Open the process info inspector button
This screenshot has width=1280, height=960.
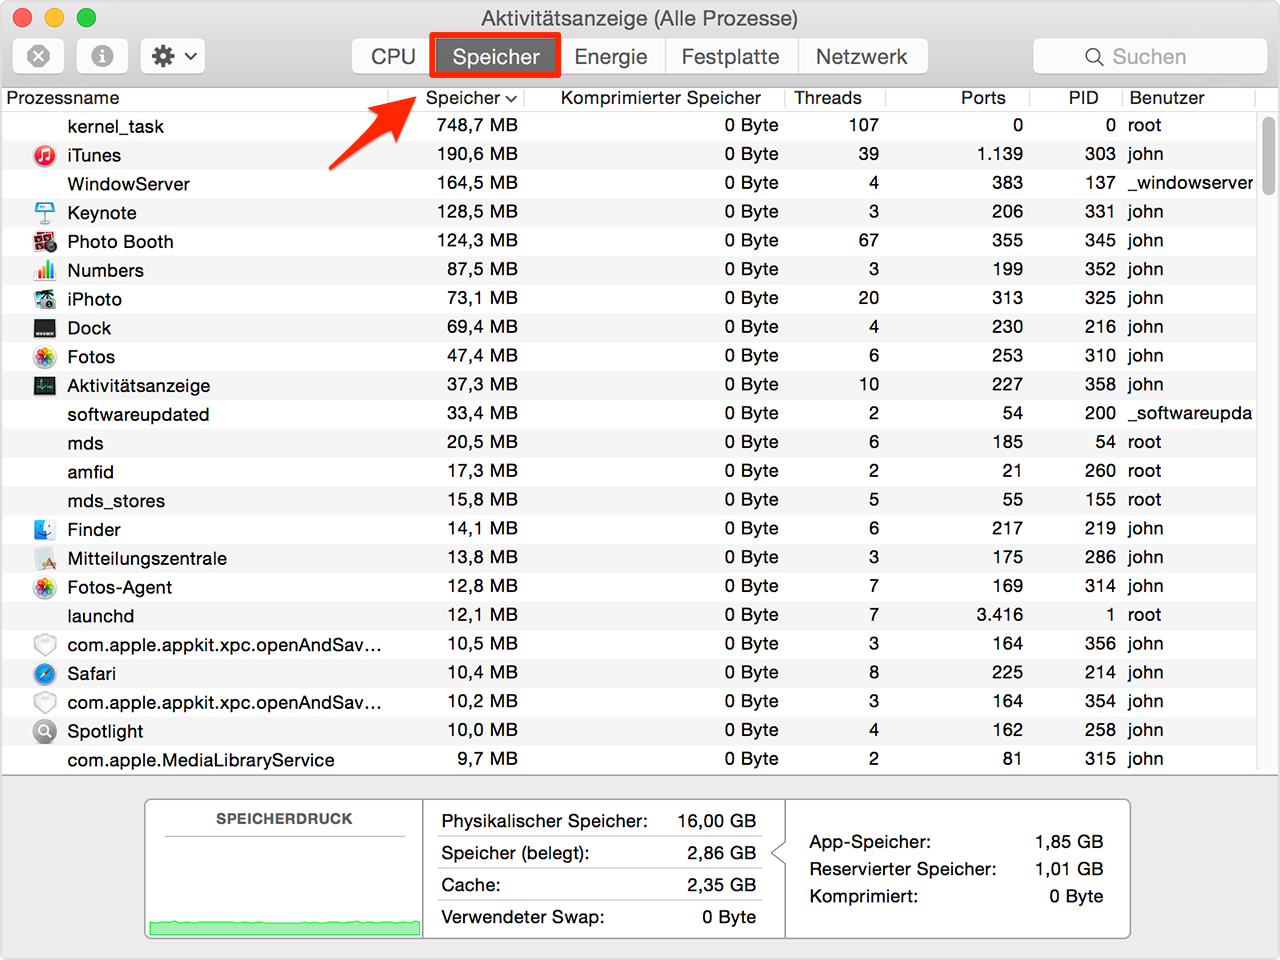(x=102, y=56)
